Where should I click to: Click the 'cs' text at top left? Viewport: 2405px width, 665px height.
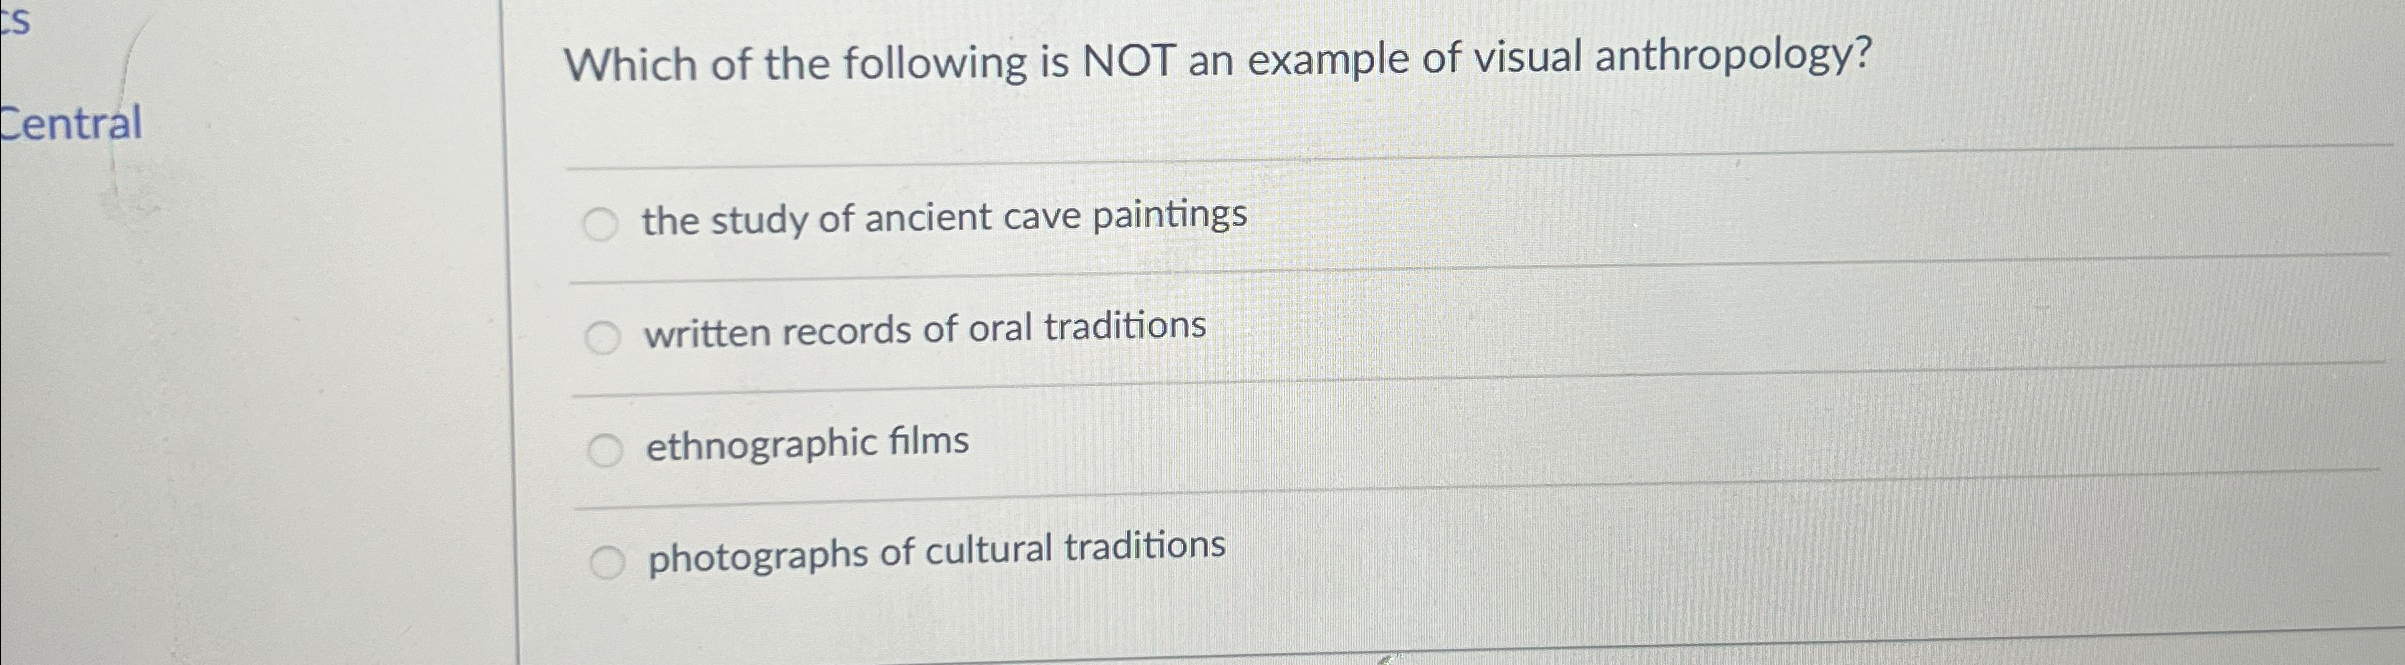[18, 20]
